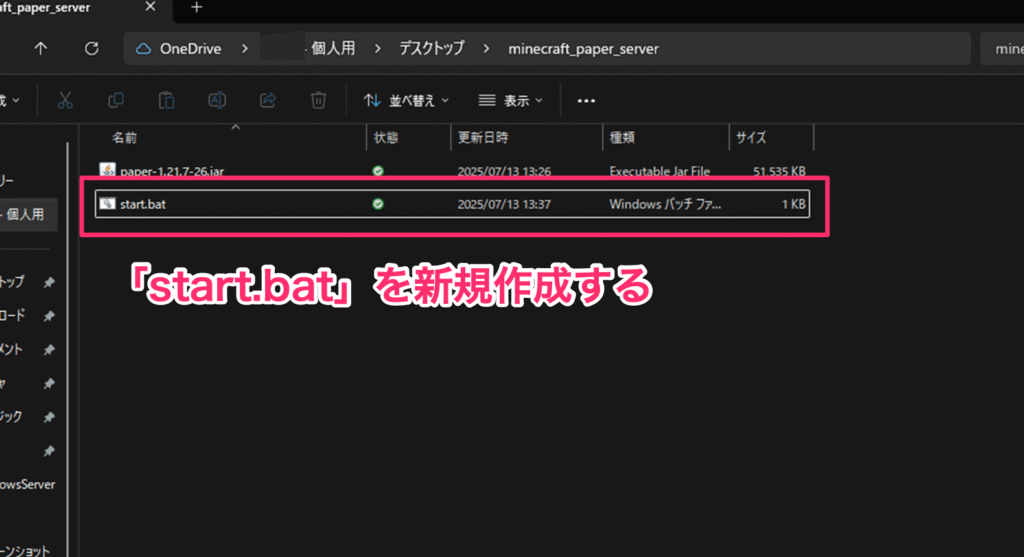The image size is (1024, 557).
Task: Click the search box at right
Action: (x=1002, y=49)
